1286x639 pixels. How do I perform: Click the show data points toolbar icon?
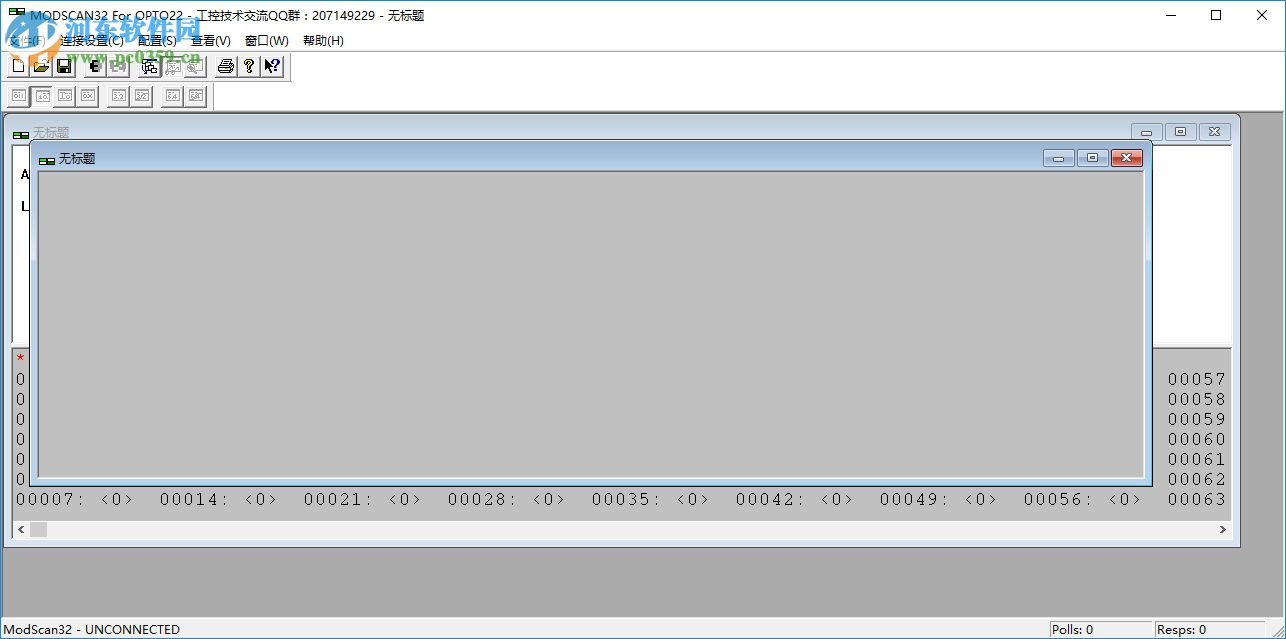point(172,66)
